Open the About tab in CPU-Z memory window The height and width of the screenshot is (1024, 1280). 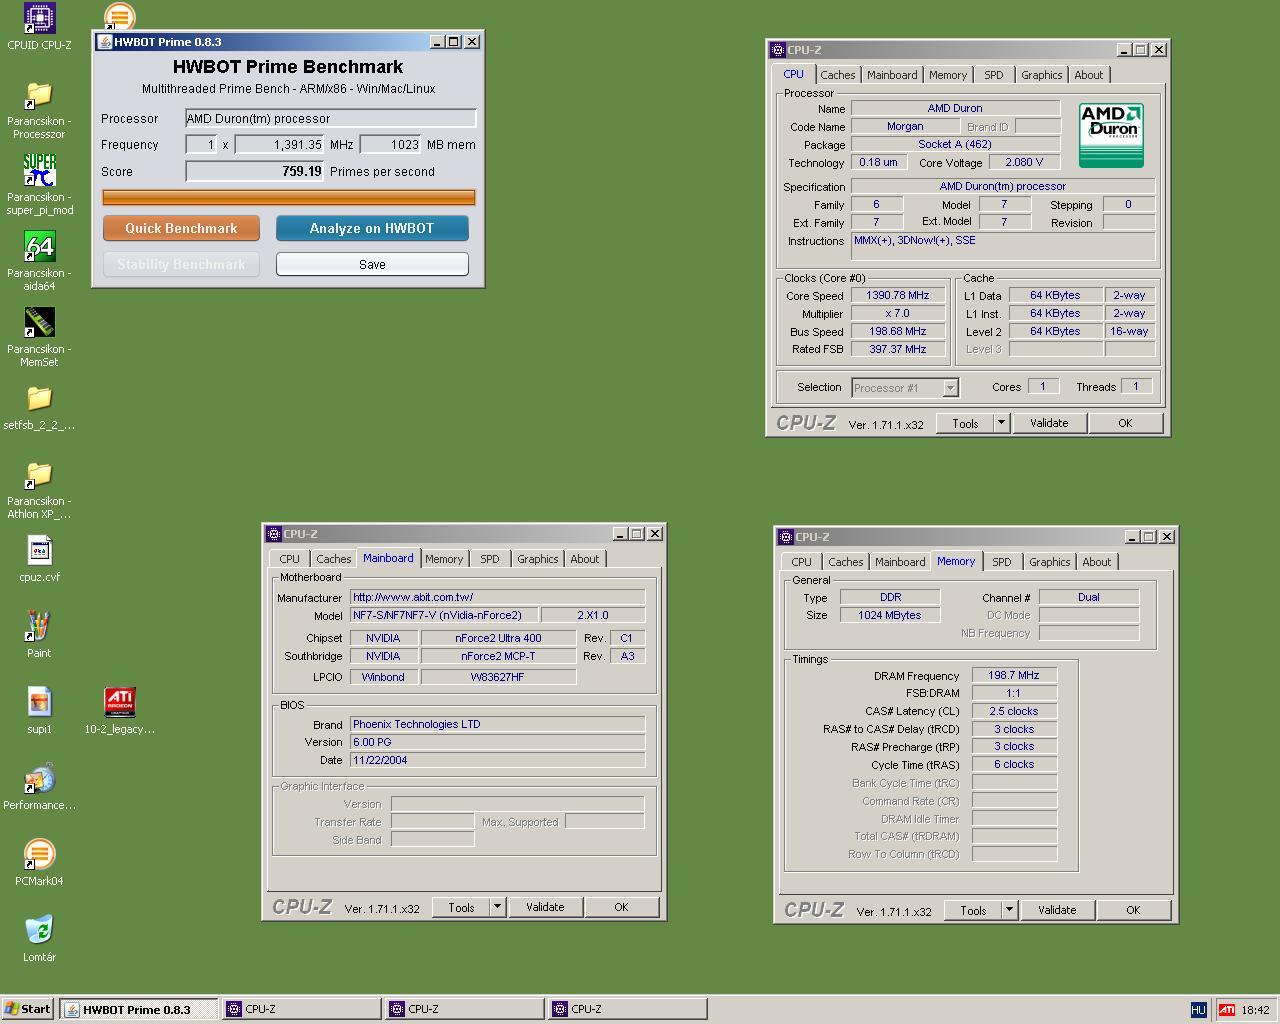(x=1097, y=562)
